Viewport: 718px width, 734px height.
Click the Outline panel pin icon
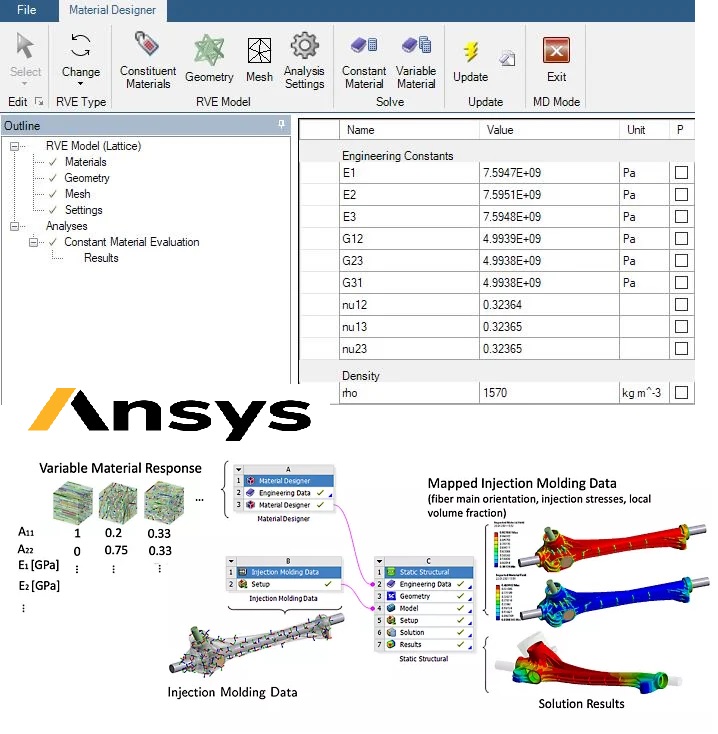tap(281, 124)
